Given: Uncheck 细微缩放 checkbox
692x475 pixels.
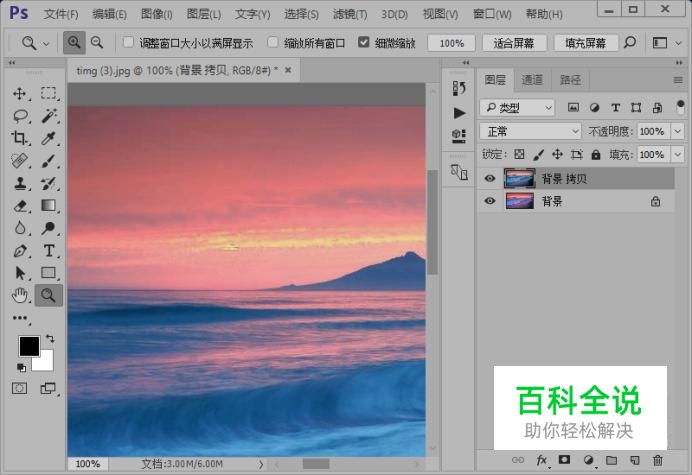Looking at the screenshot, I should (363, 42).
